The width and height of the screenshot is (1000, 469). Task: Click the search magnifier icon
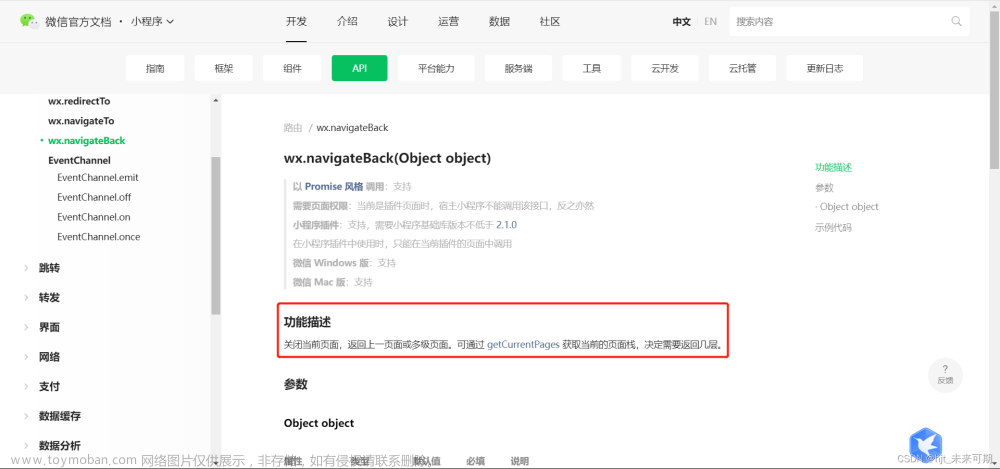[956, 21]
